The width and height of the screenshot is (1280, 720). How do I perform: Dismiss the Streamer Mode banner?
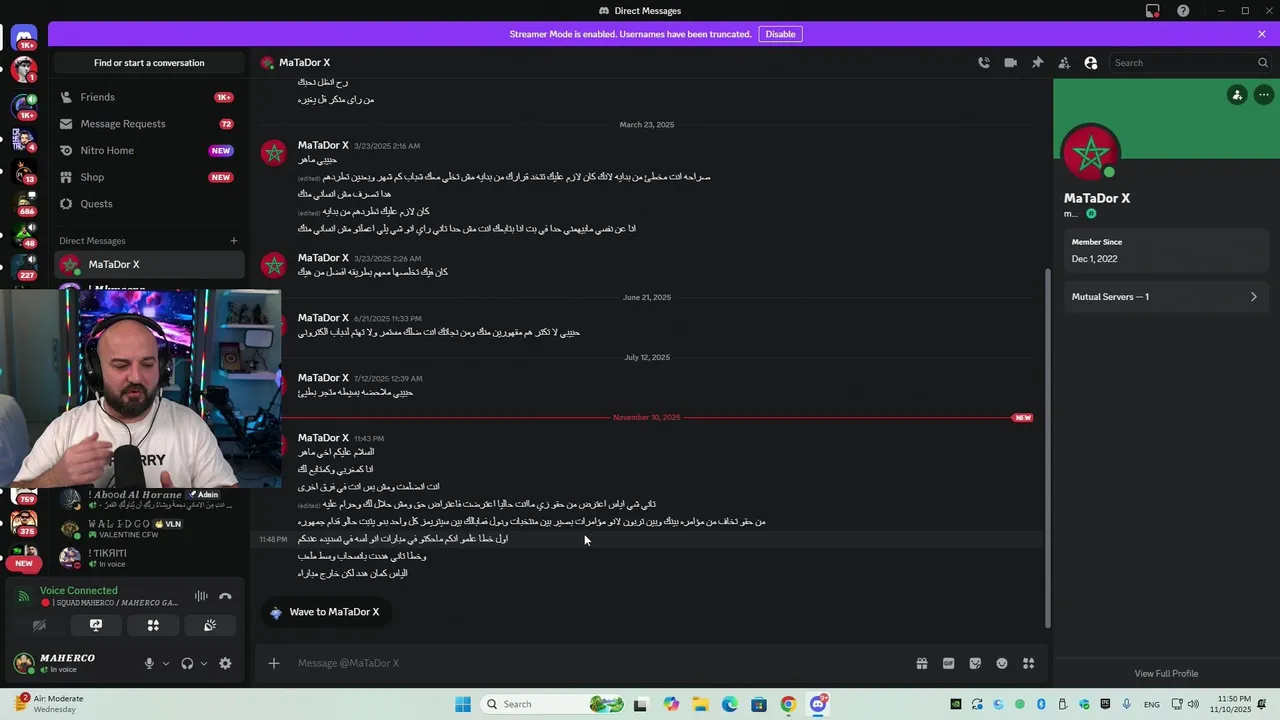1262,34
